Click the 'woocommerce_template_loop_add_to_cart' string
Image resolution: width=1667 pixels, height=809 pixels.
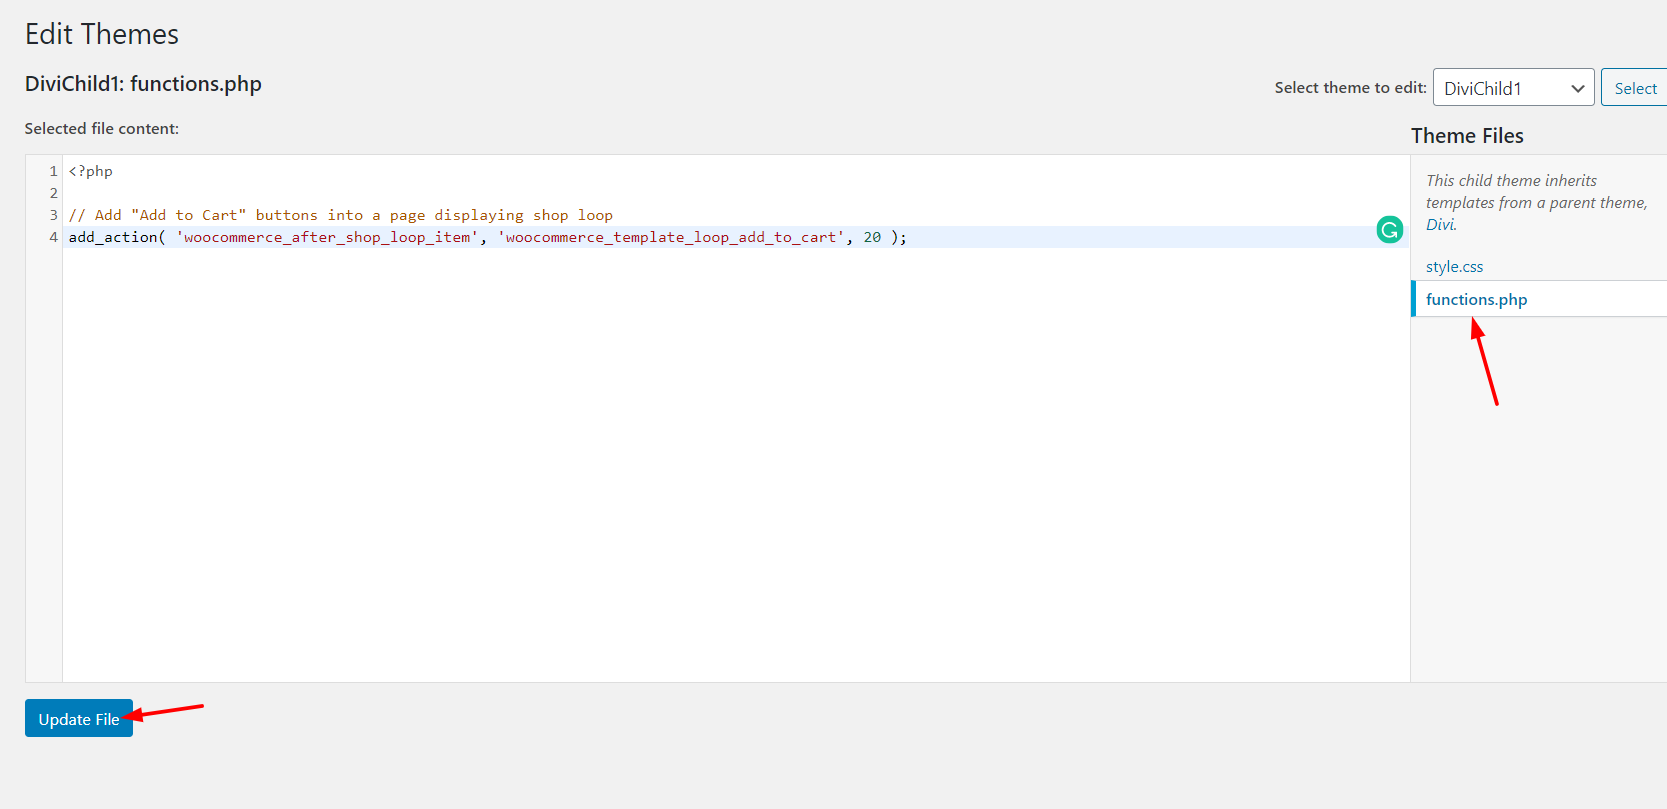(x=671, y=237)
